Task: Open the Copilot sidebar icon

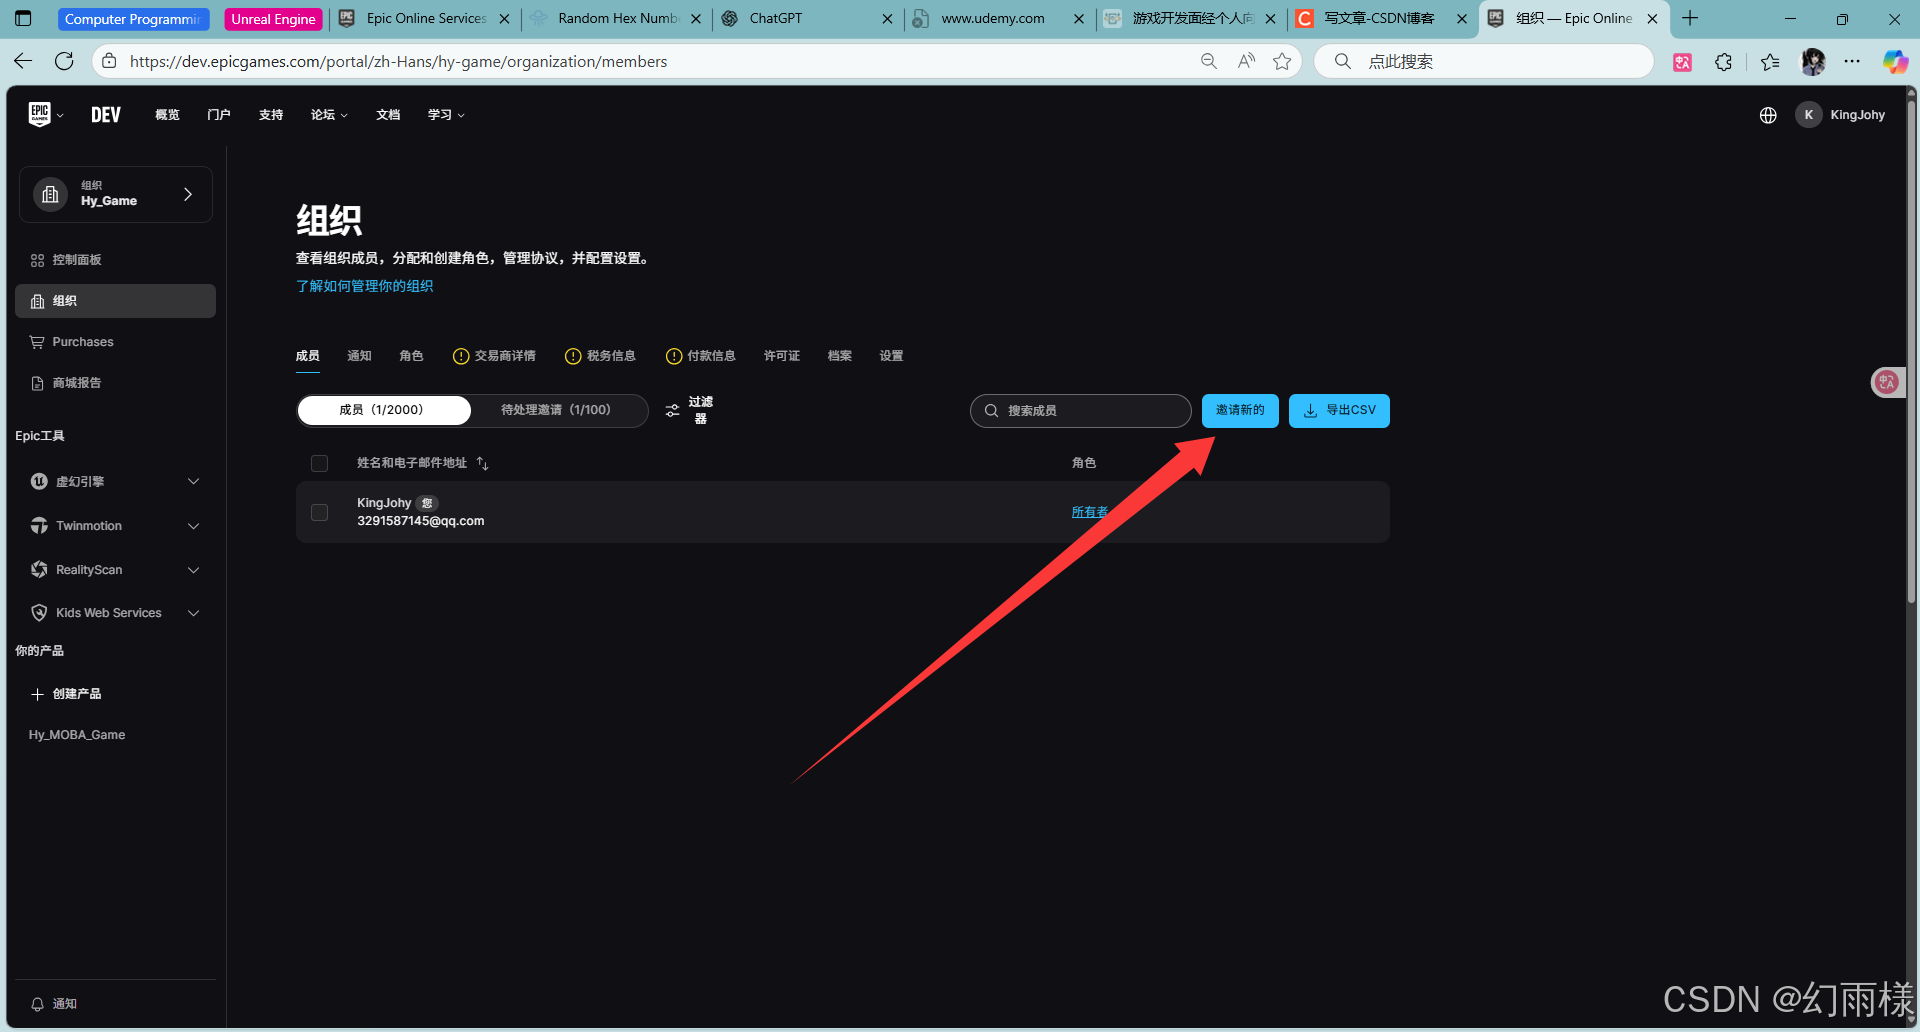Action: coord(1895,62)
